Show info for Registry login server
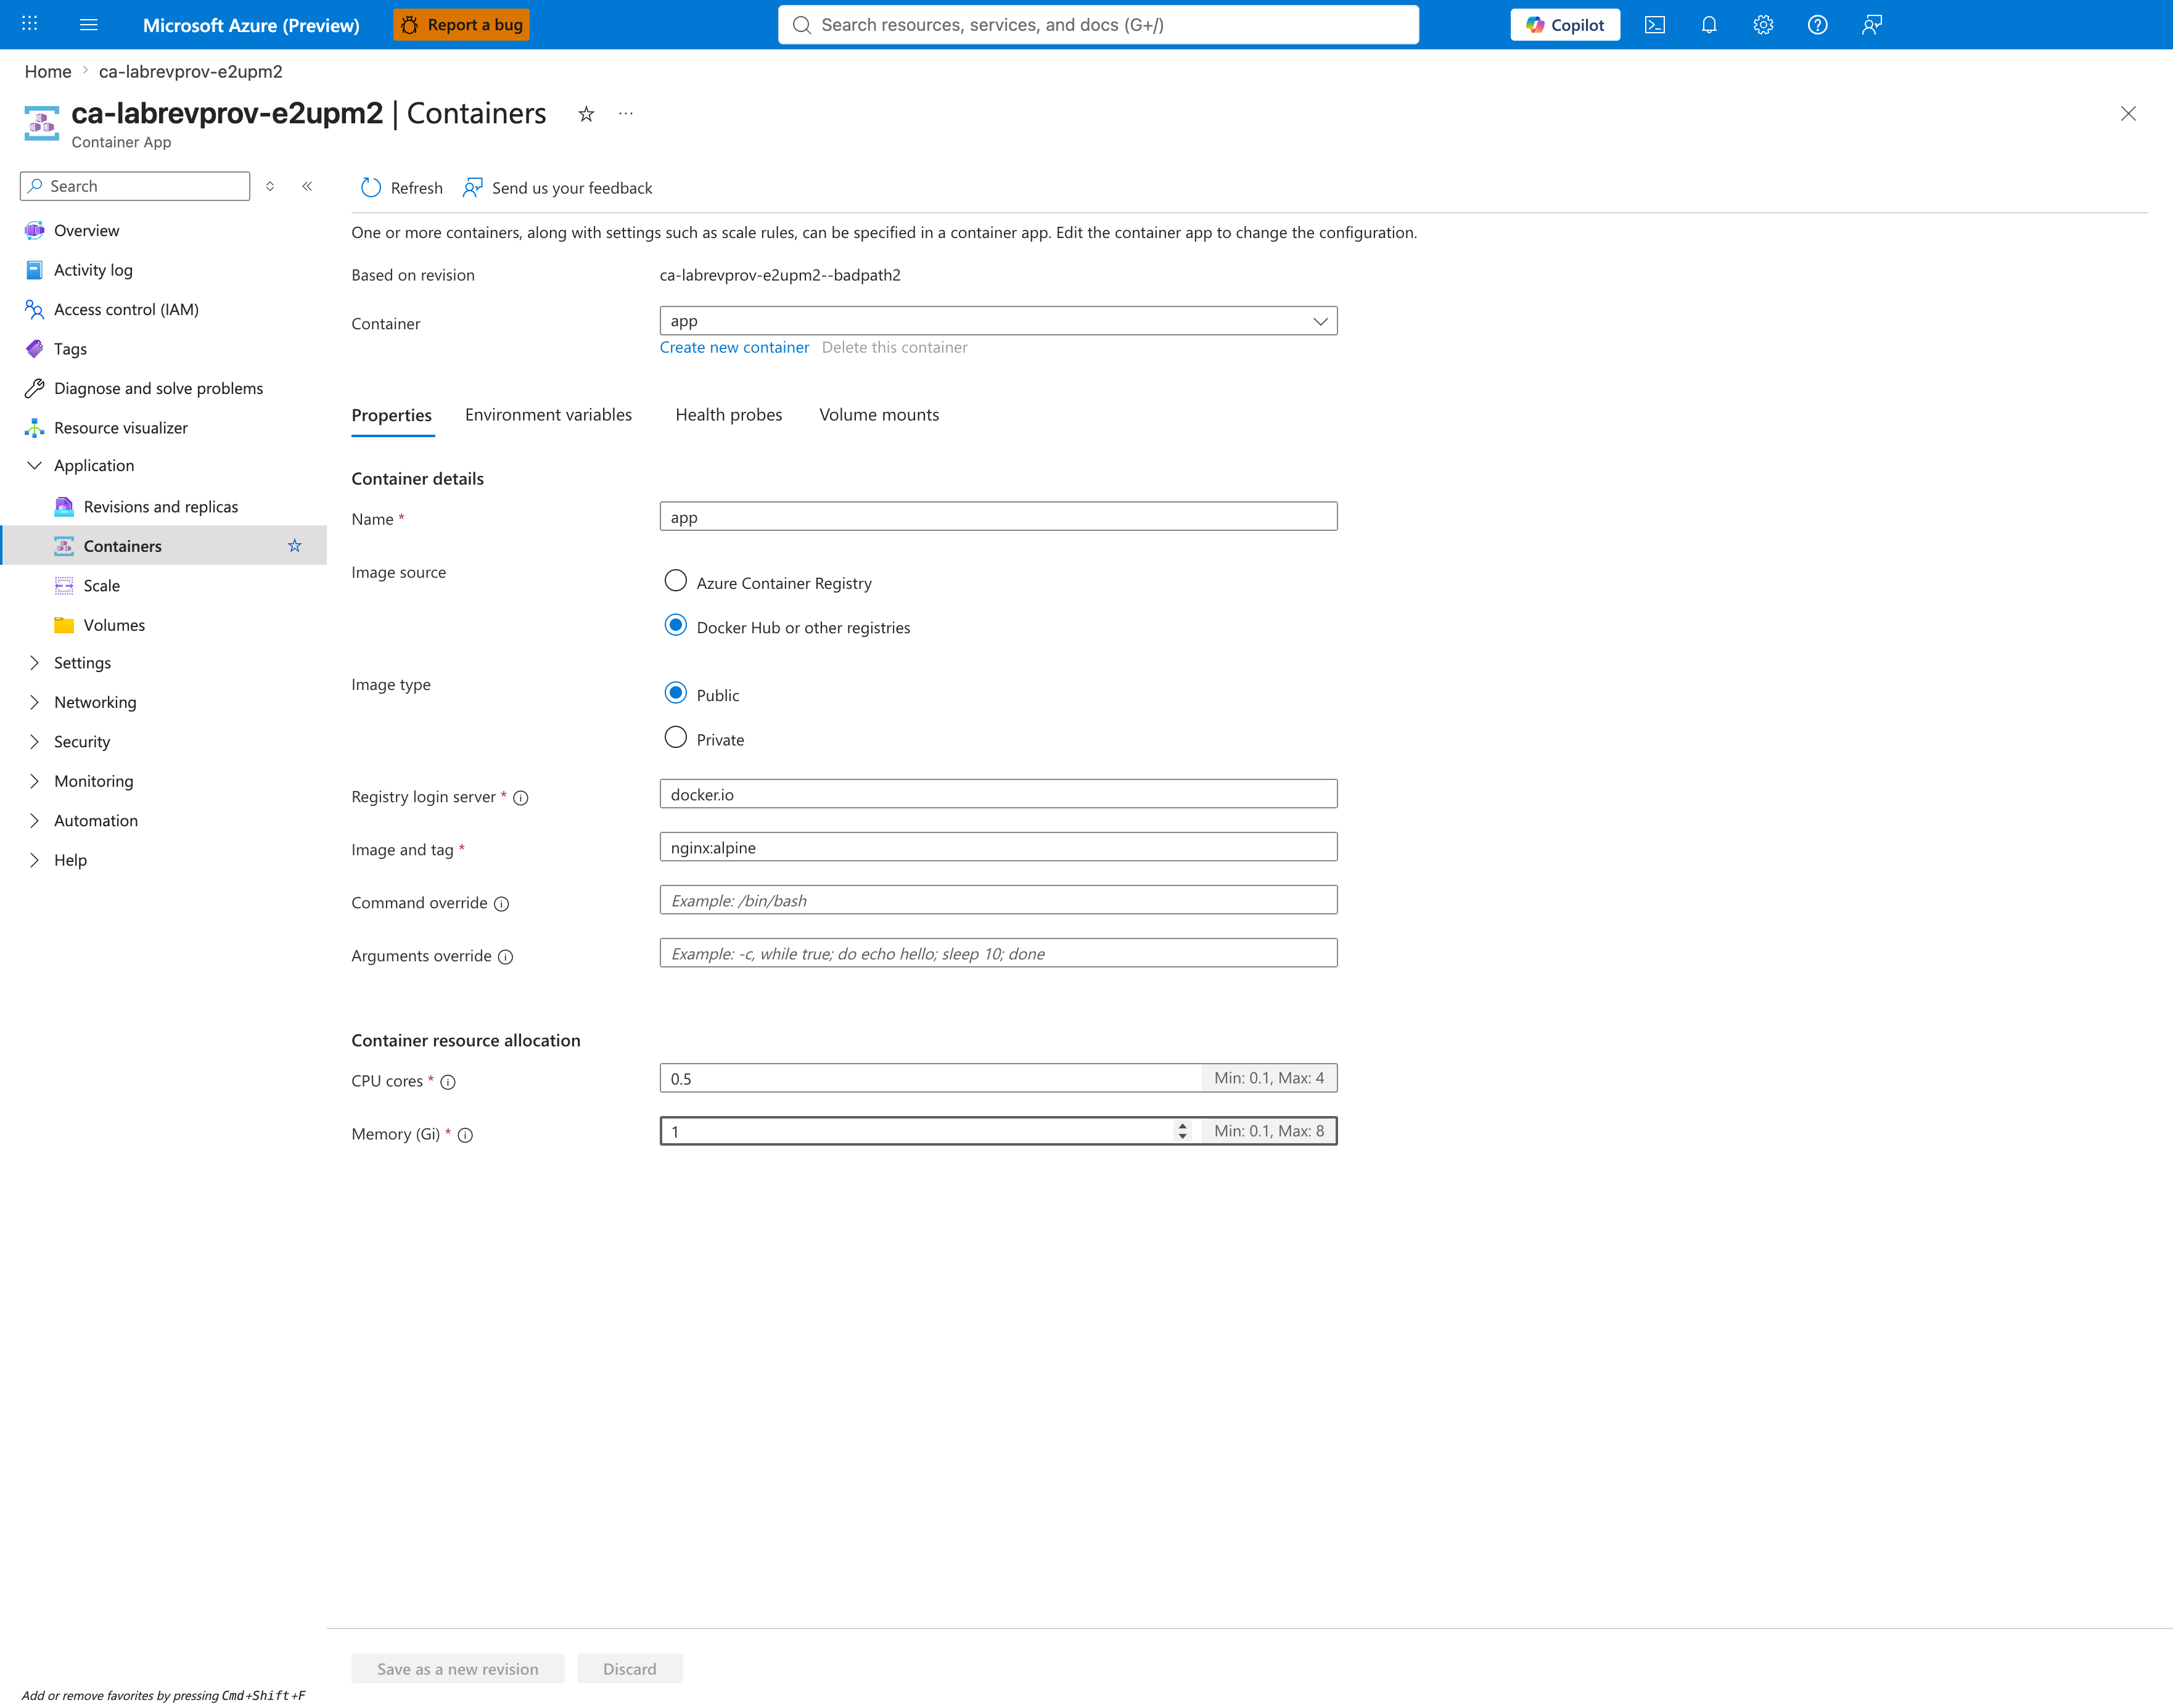The width and height of the screenshot is (2173, 1708). [x=521, y=798]
